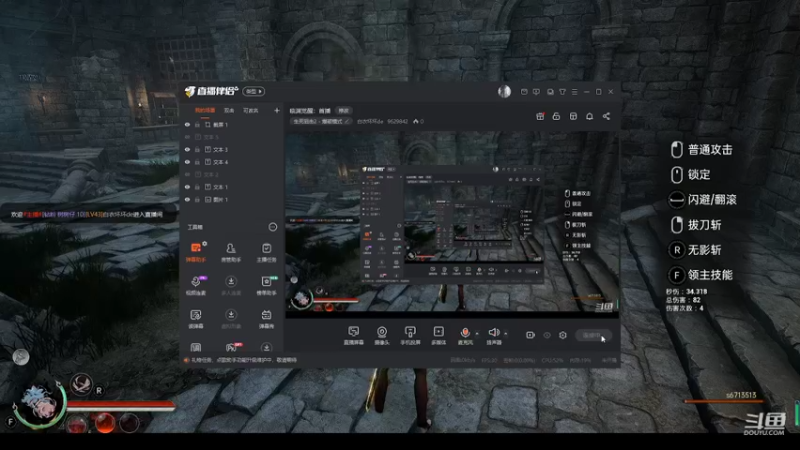
Task: Select the 图片 1 source row
Action: pos(232,199)
